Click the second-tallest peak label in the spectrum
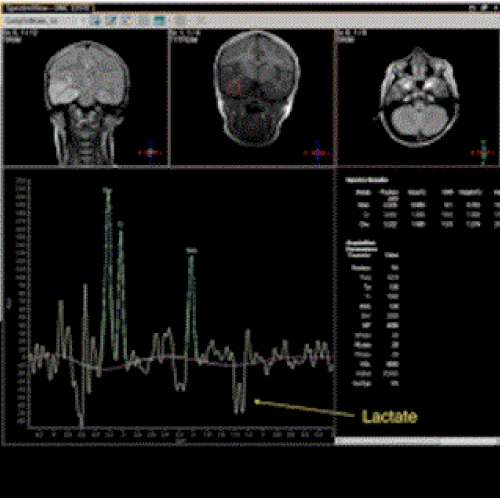The image size is (500, 498). pyautogui.click(x=121, y=224)
